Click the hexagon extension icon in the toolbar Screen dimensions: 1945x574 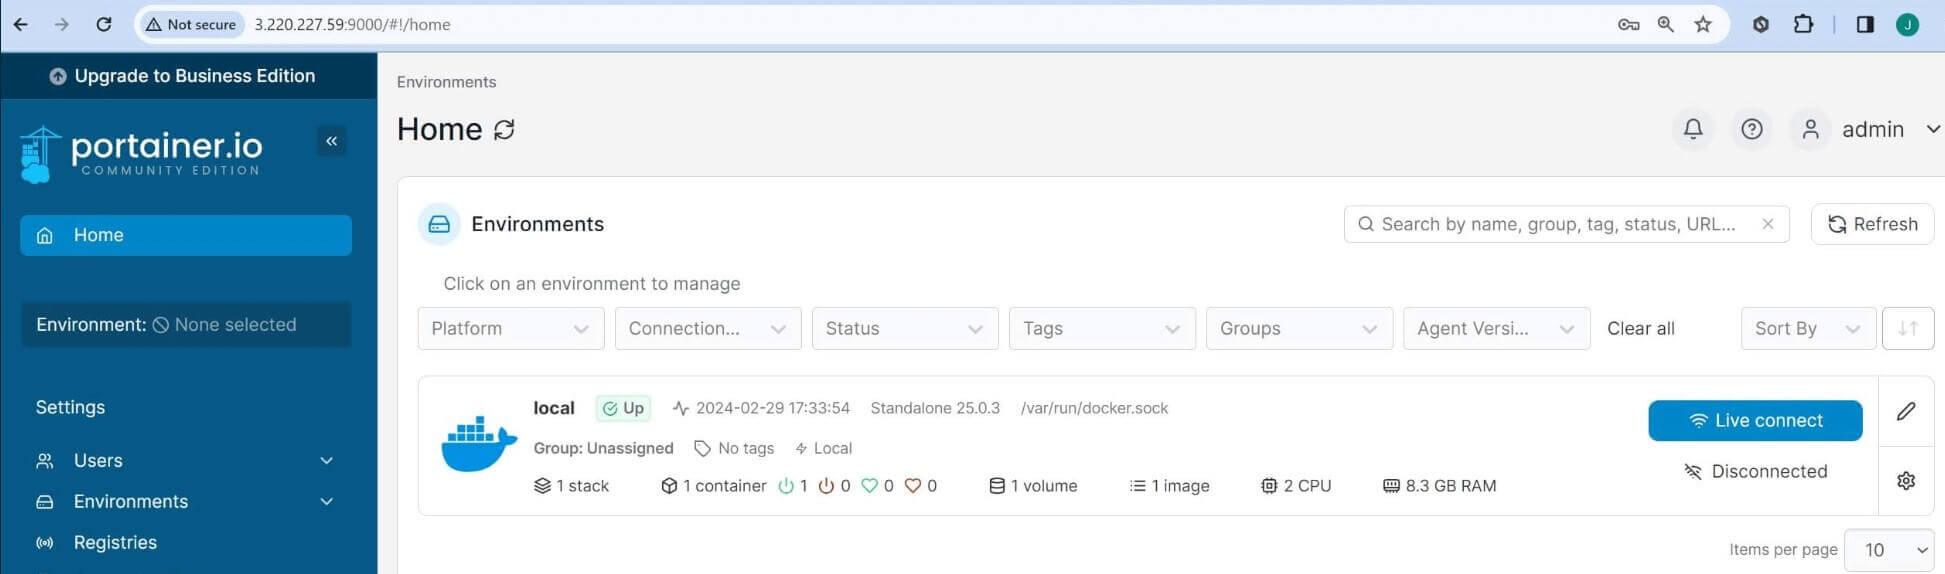1761,24
